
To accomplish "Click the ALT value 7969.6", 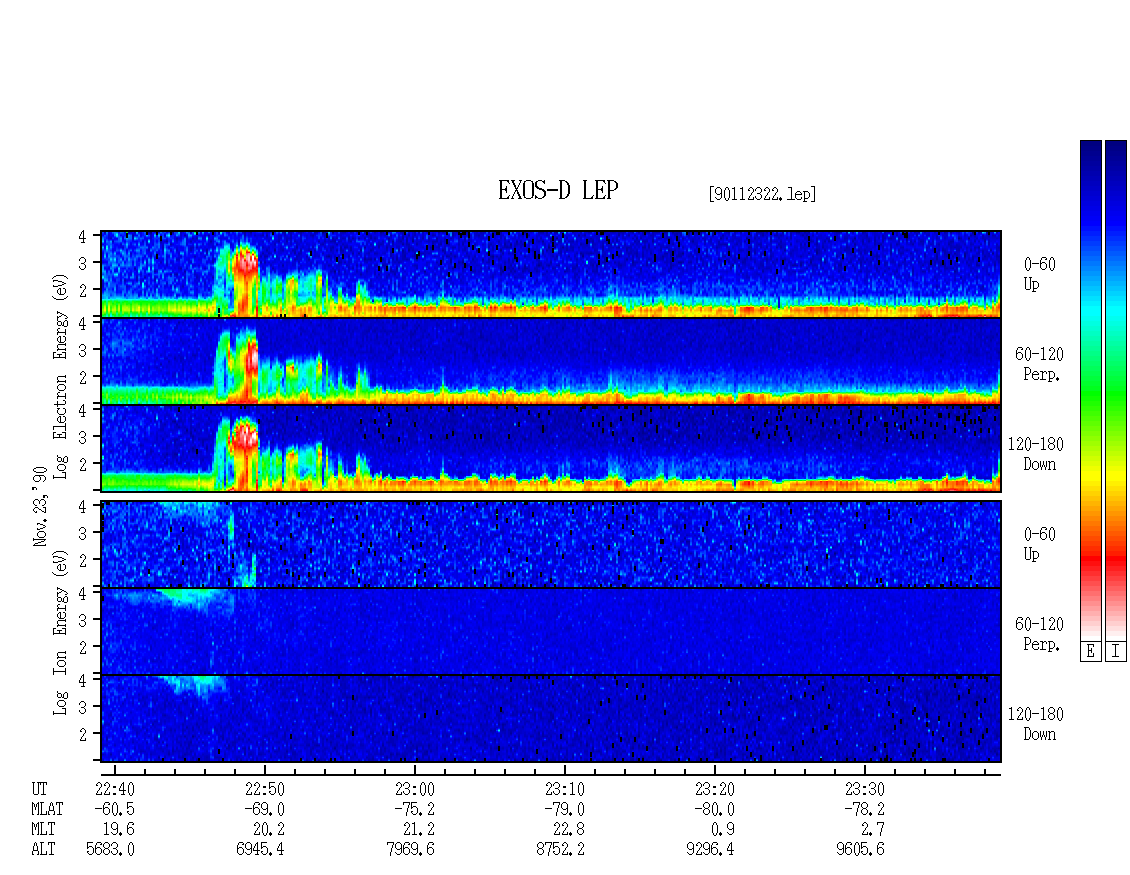I will (410, 850).
